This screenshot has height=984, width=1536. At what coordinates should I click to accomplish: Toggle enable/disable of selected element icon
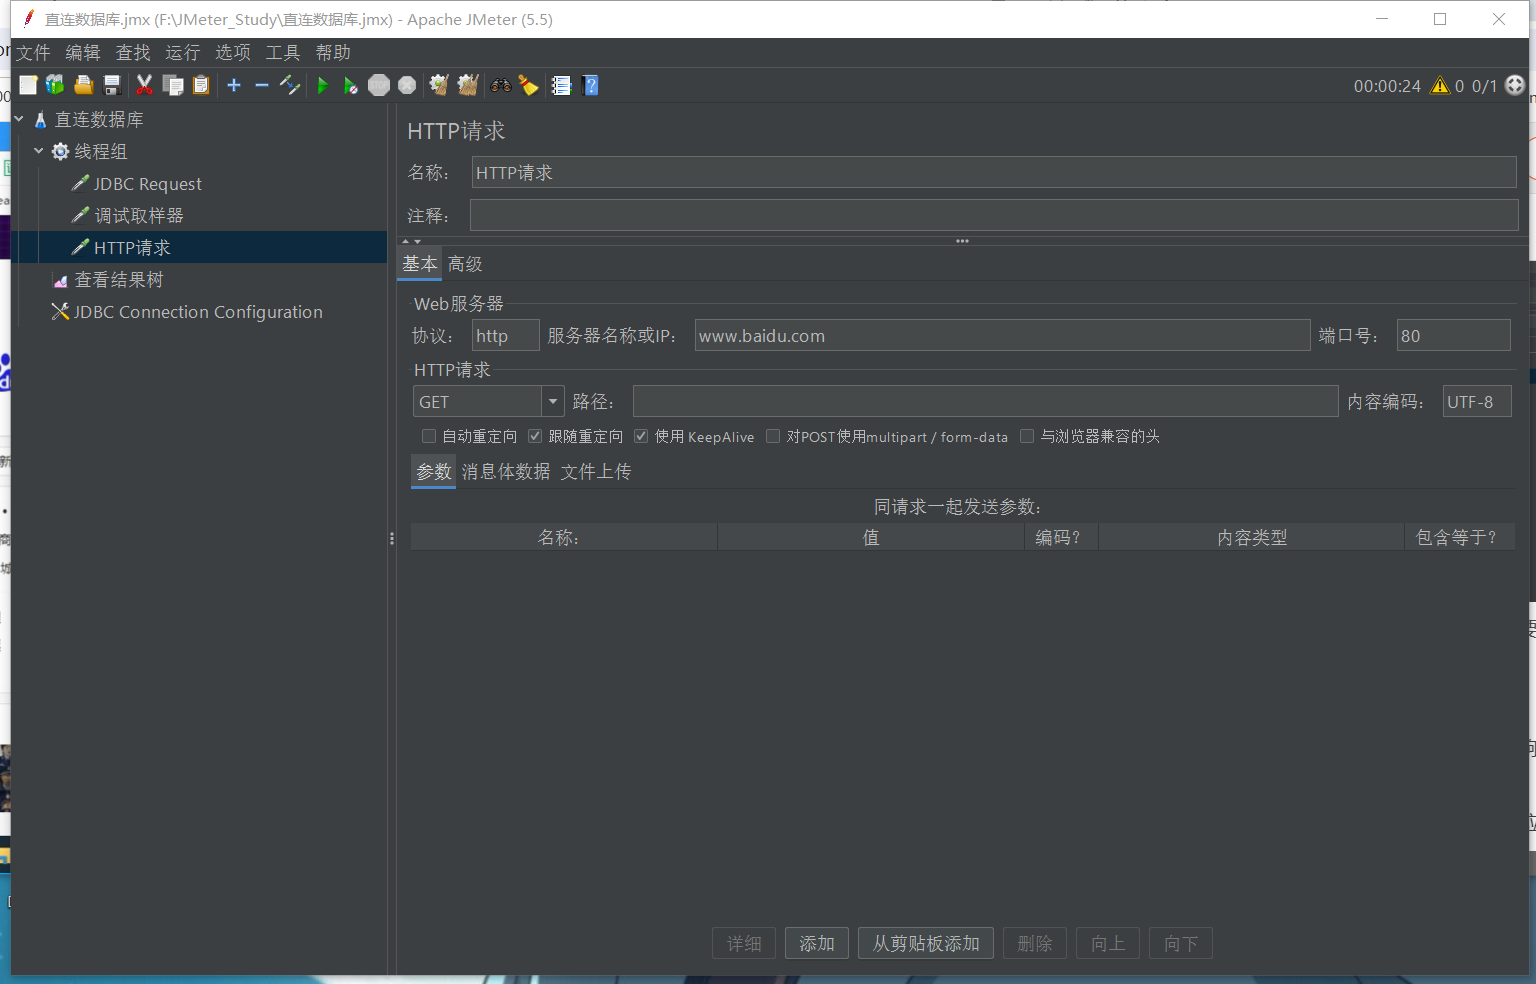click(x=290, y=86)
